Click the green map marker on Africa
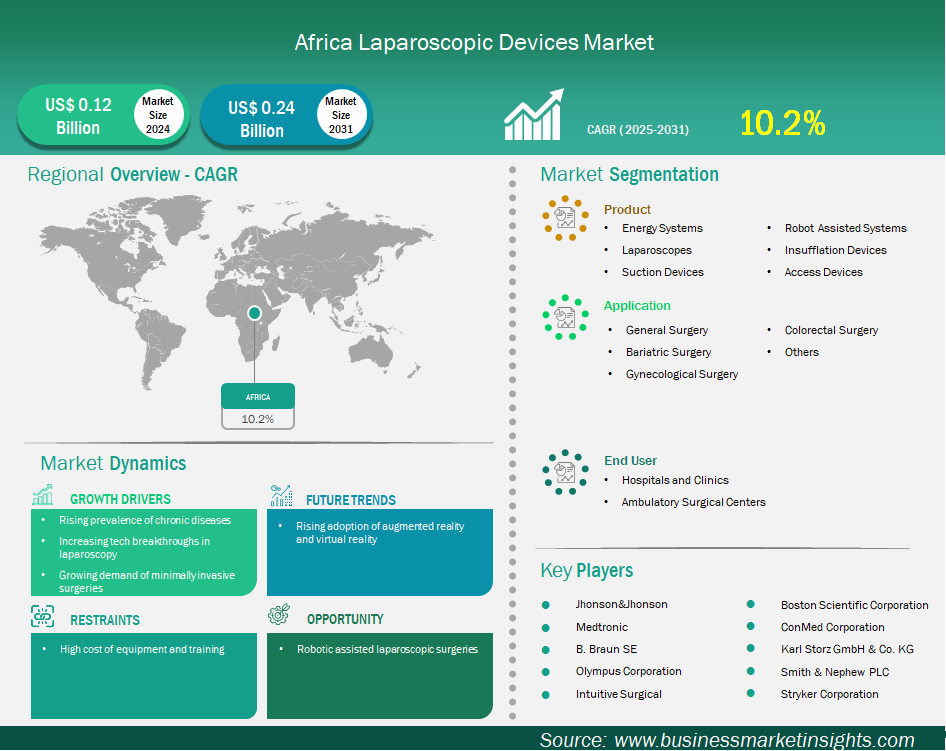This screenshot has height=751, width=946. tap(255, 313)
